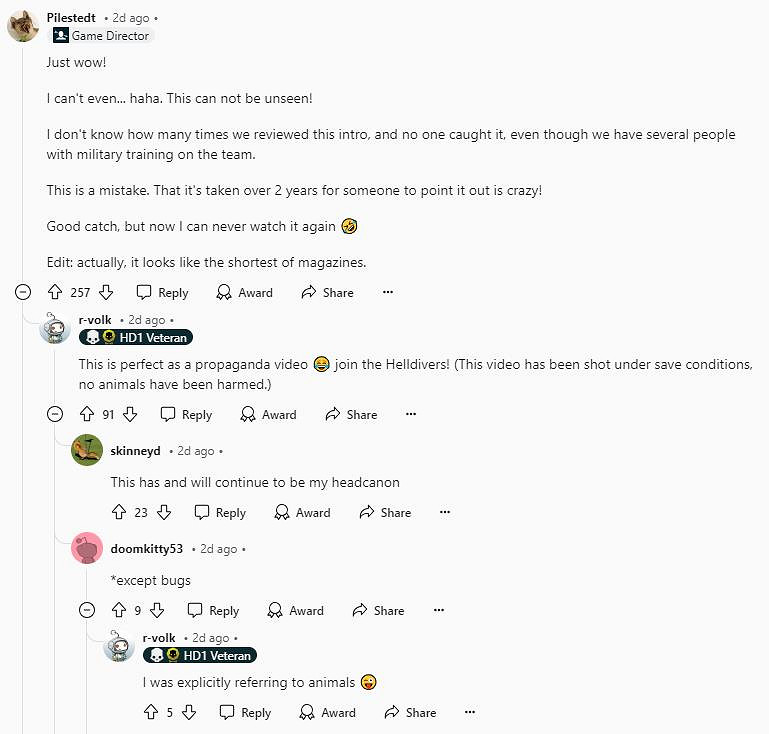Image resolution: width=769 pixels, height=734 pixels.
Task: Upvote r-volk's propaganda video comment
Action: (x=87, y=415)
